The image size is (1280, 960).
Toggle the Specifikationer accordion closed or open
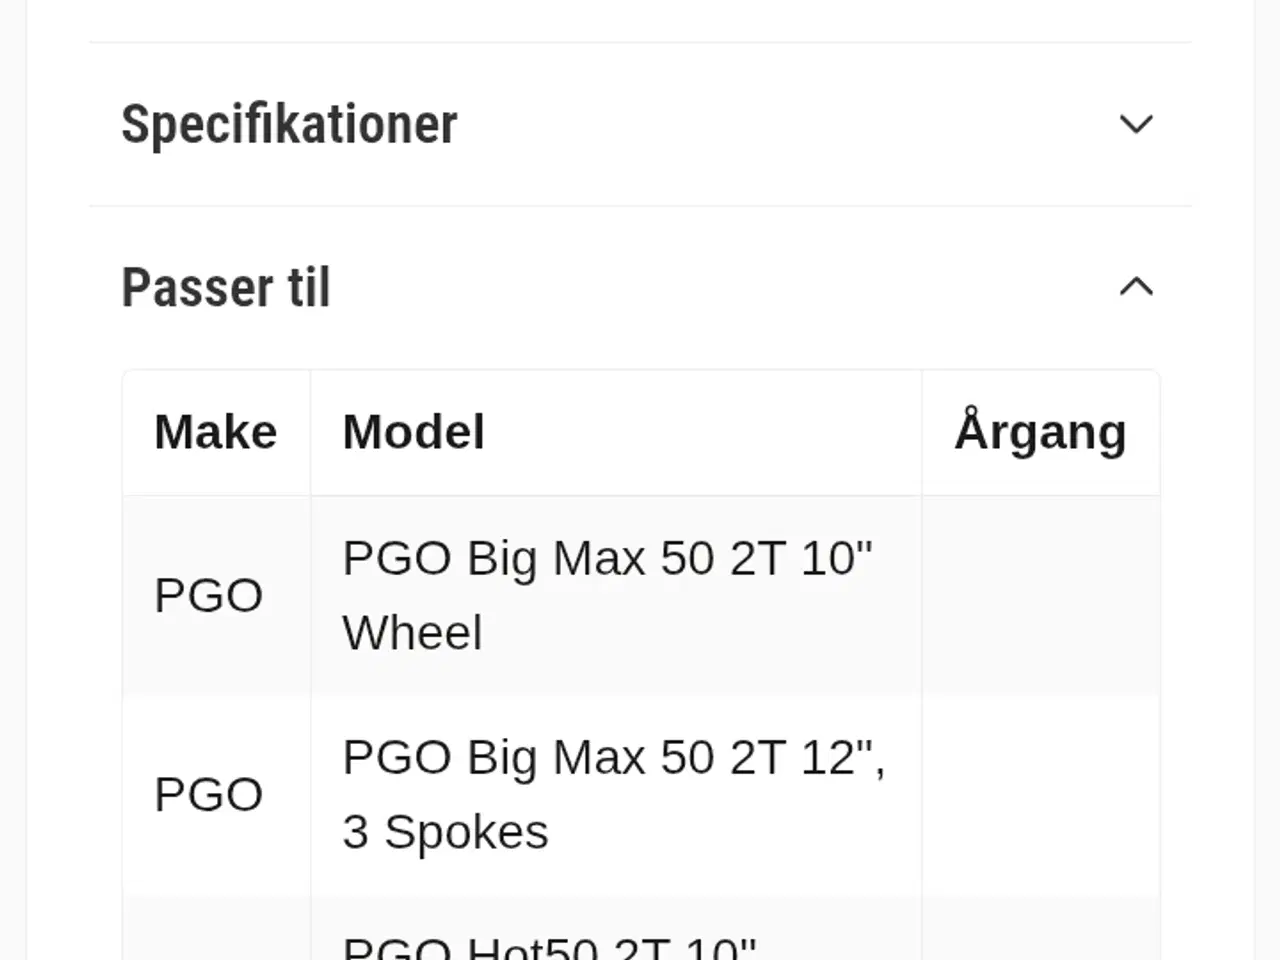(1137, 124)
